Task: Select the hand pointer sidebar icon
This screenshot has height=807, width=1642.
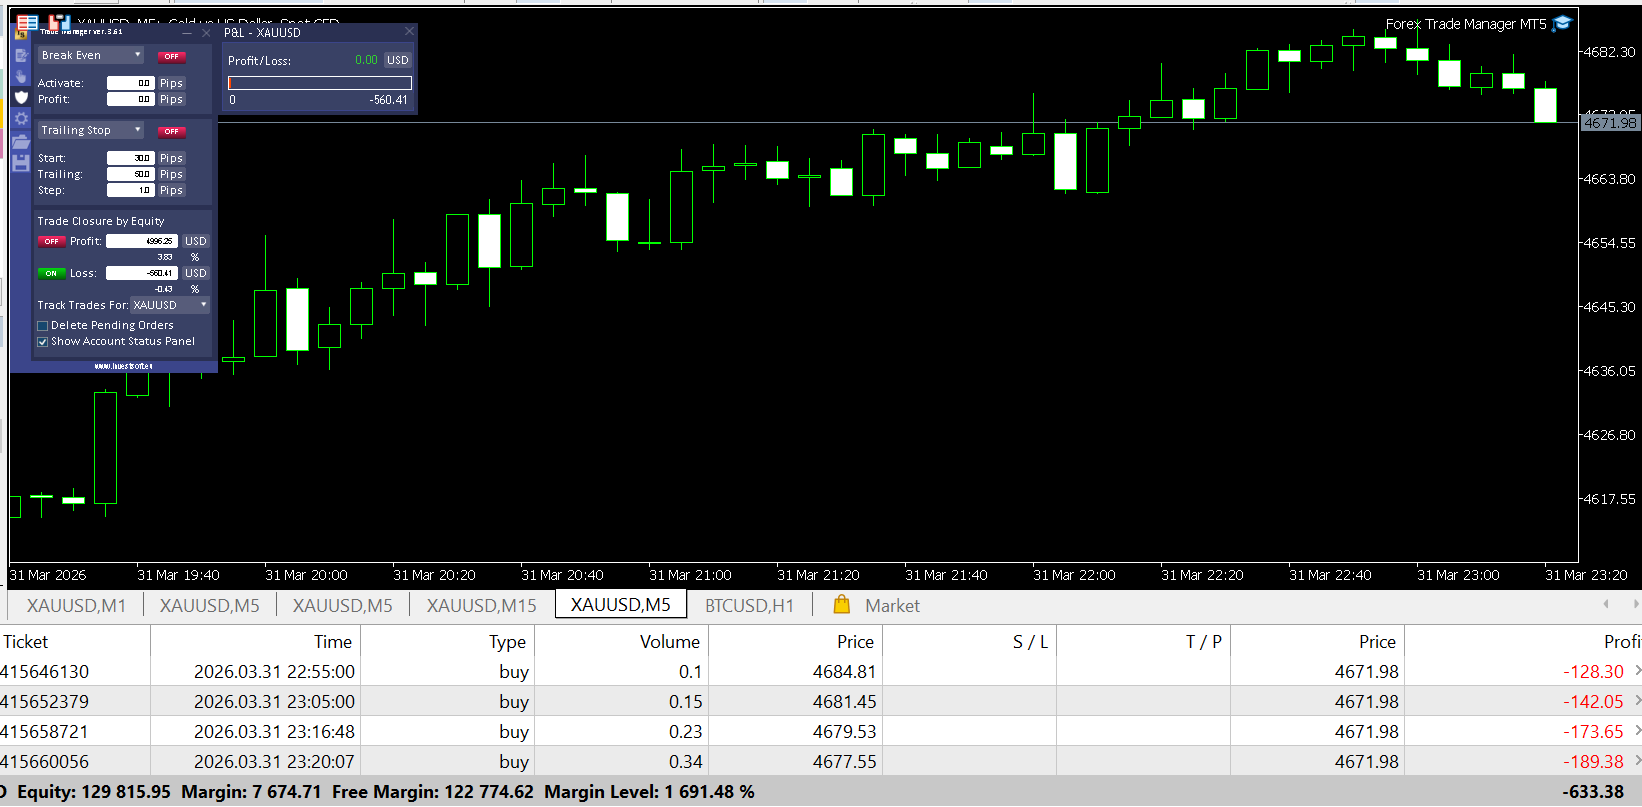Action: 21,76
